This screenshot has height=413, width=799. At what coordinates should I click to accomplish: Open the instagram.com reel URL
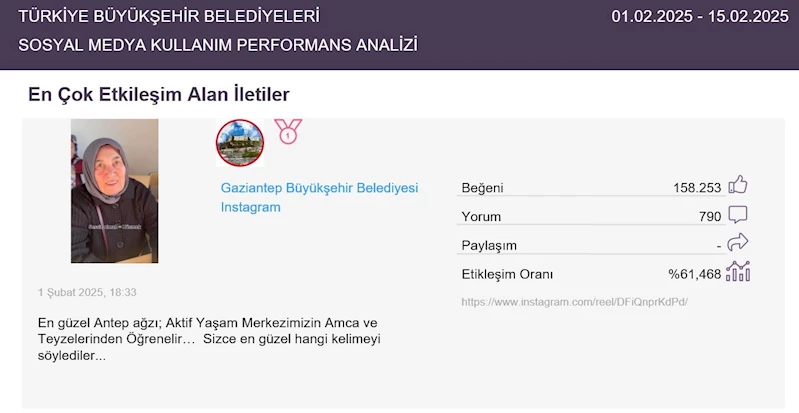(574, 301)
